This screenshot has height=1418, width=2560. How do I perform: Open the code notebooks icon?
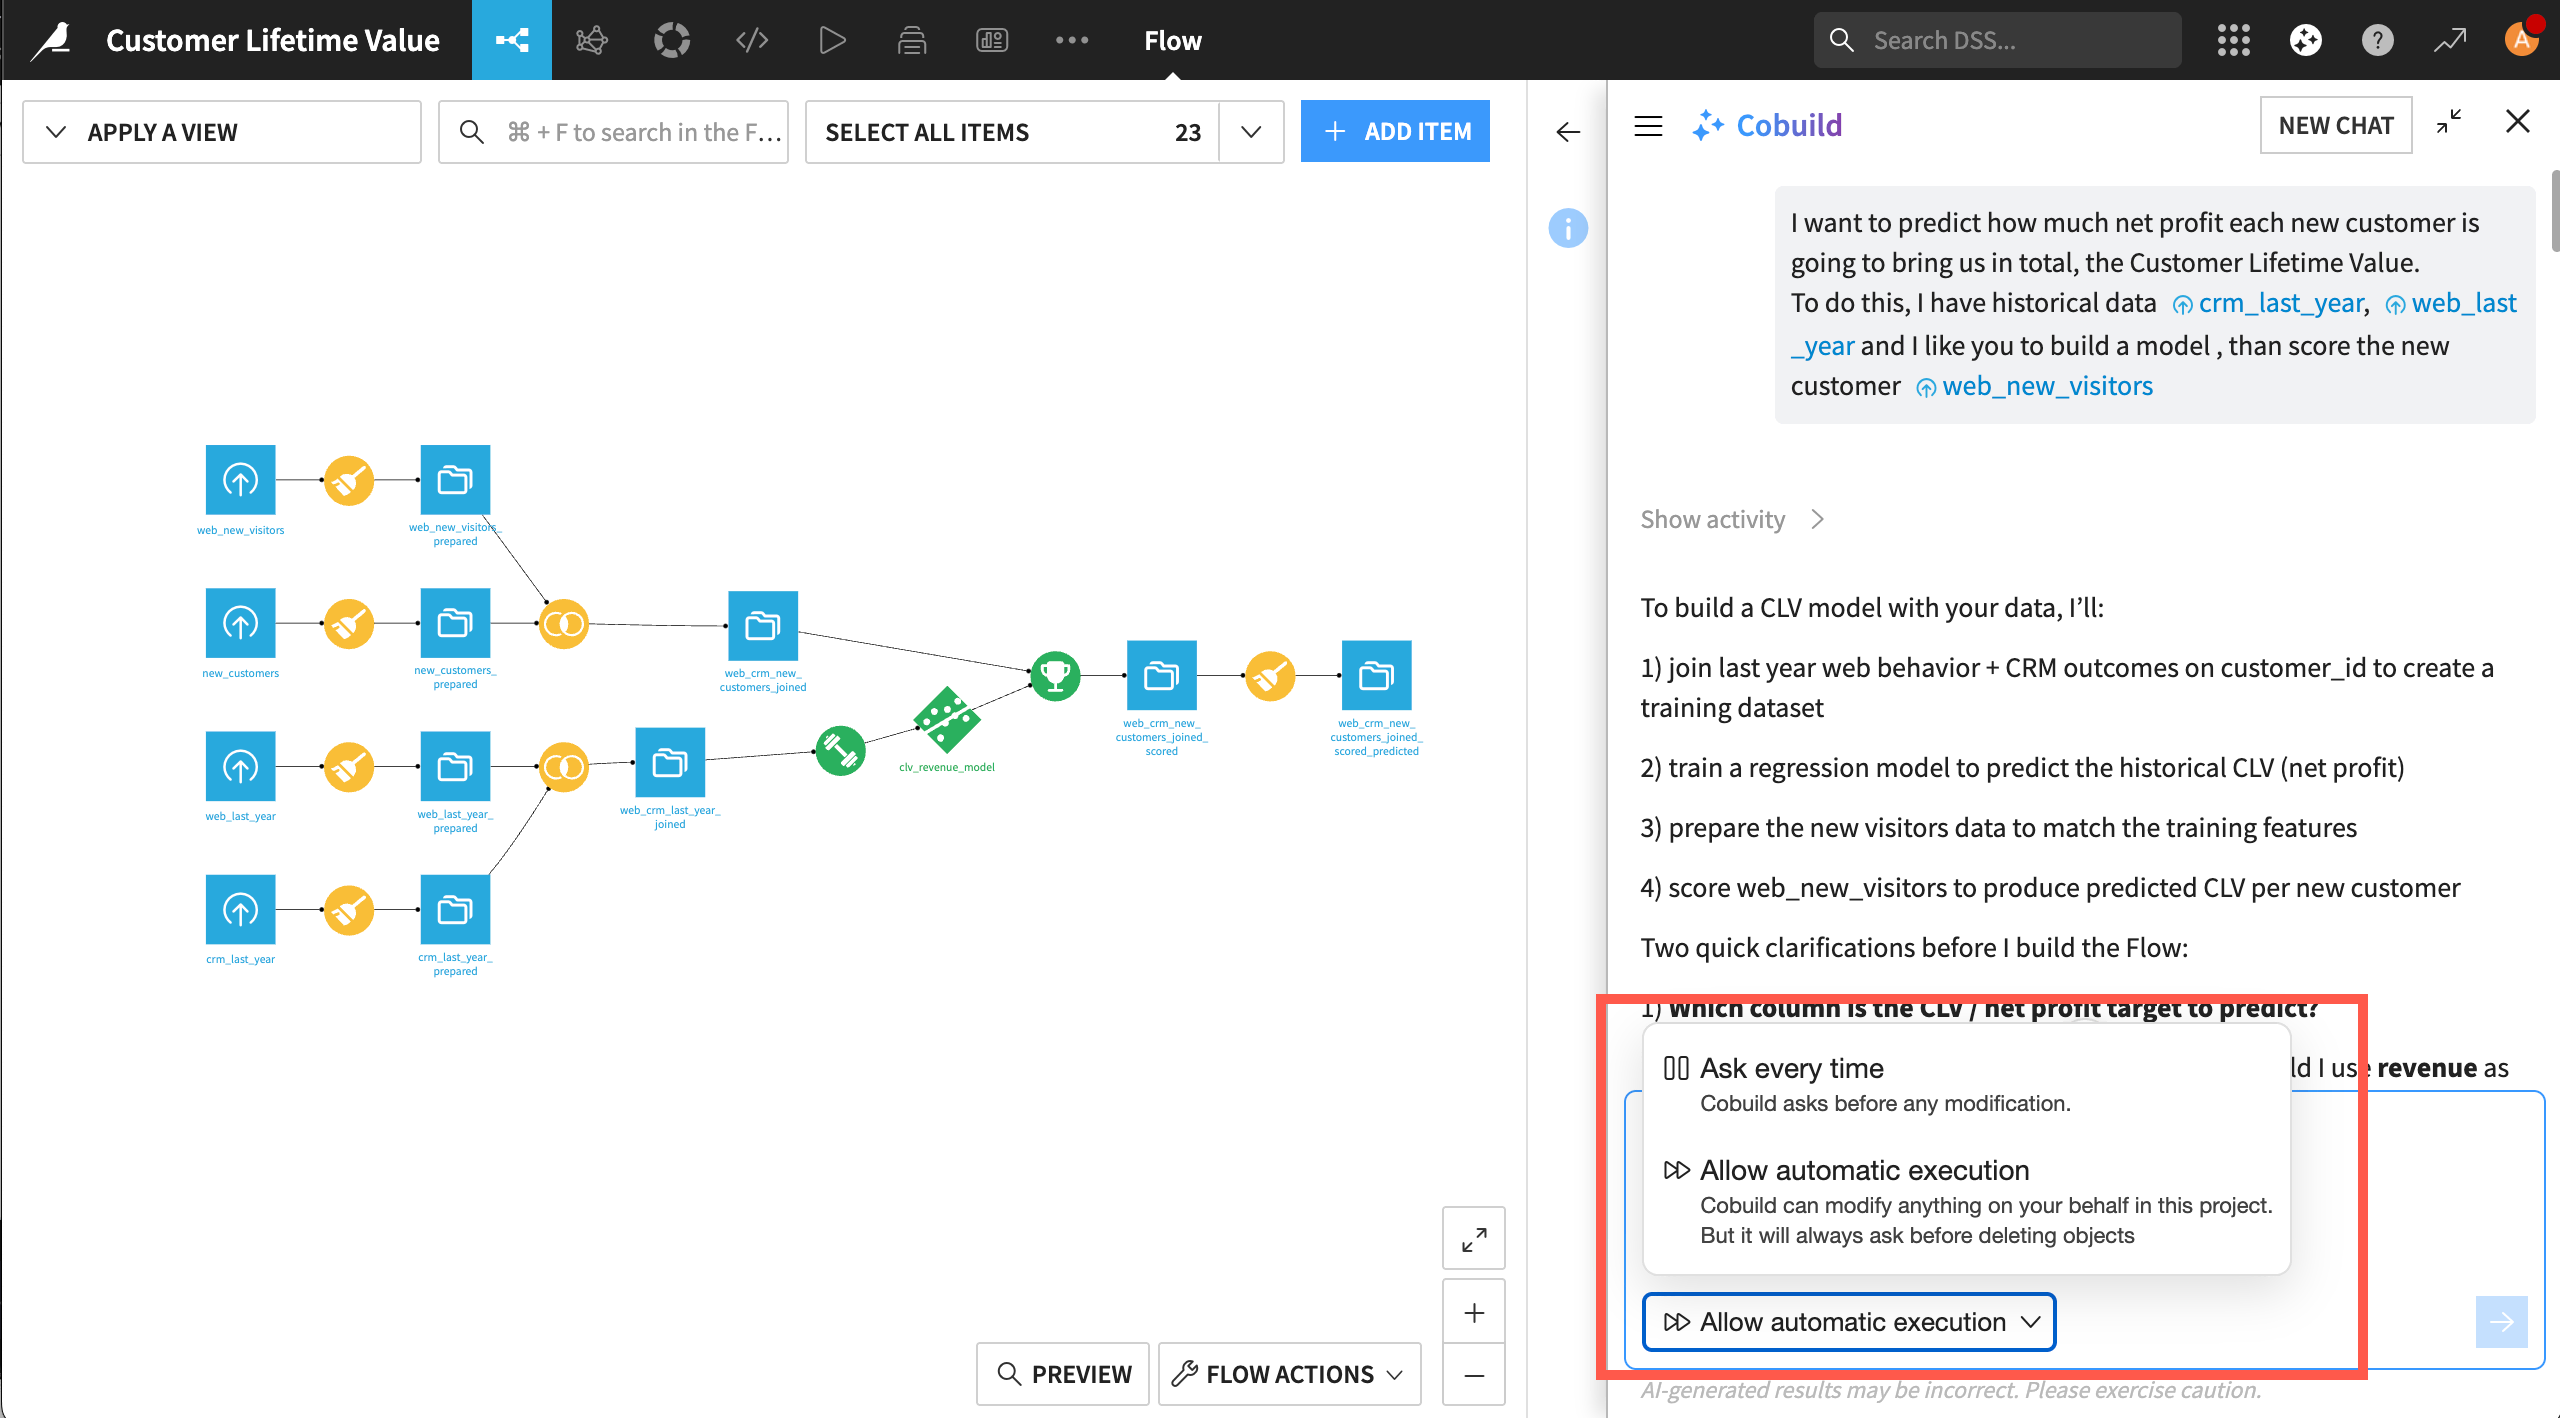click(752, 40)
